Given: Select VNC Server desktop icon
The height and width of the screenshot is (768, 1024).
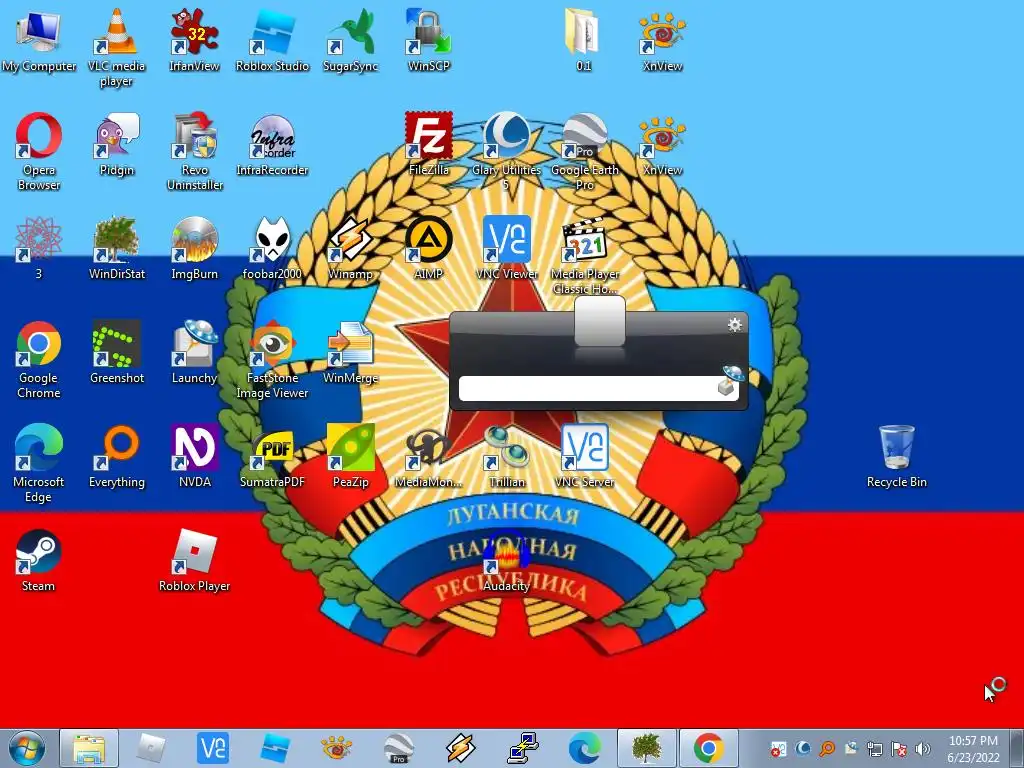Looking at the screenshot, I should click(584, 456).
